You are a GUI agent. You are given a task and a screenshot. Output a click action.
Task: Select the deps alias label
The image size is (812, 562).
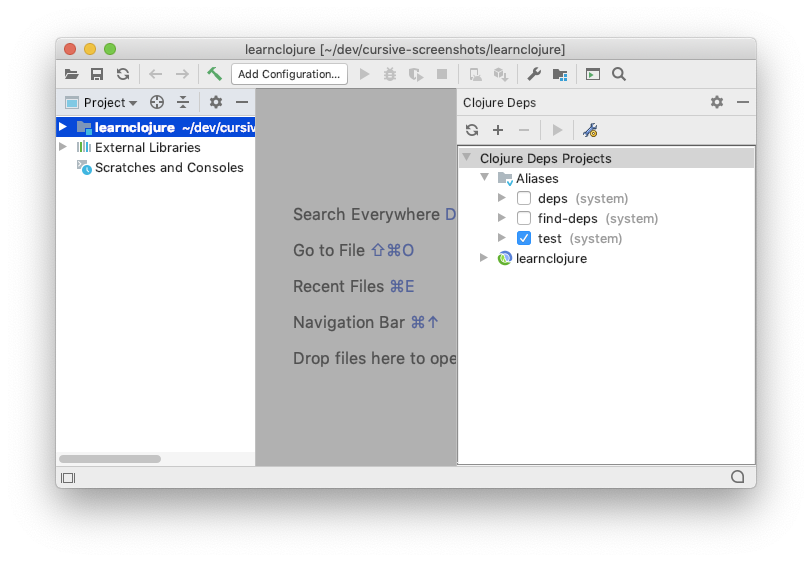553,199
